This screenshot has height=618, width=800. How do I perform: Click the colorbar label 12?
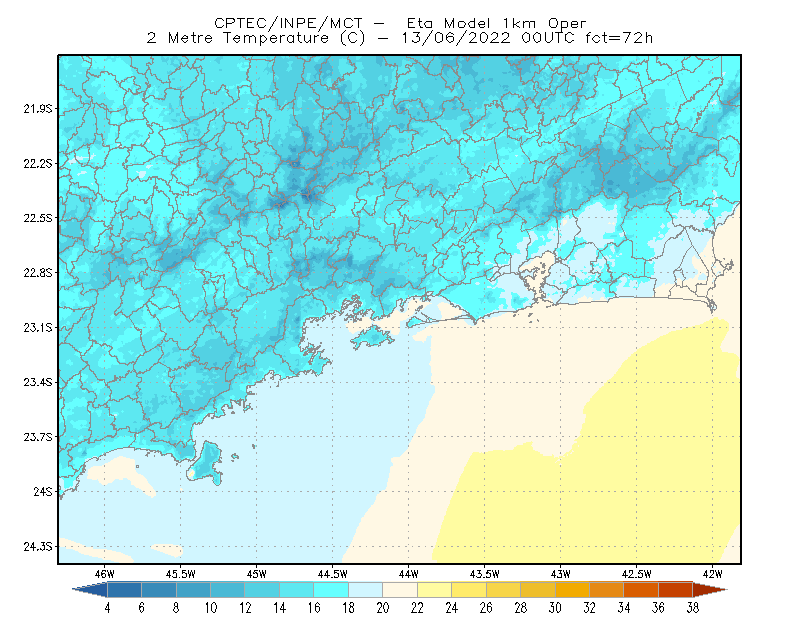click(245, 608)
